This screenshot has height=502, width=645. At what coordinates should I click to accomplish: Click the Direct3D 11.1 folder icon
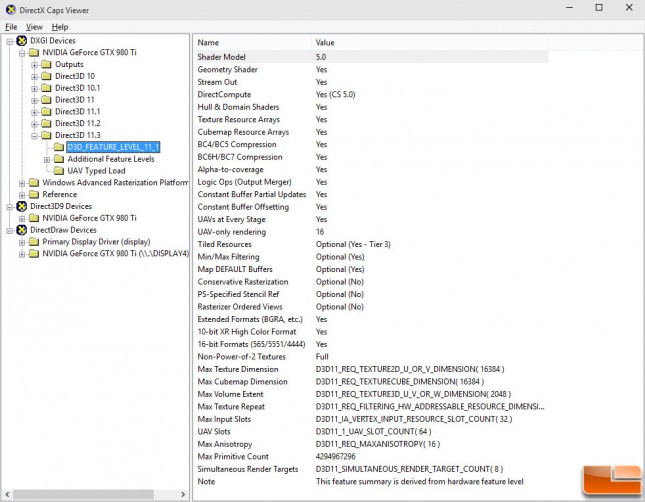point(46,112)
